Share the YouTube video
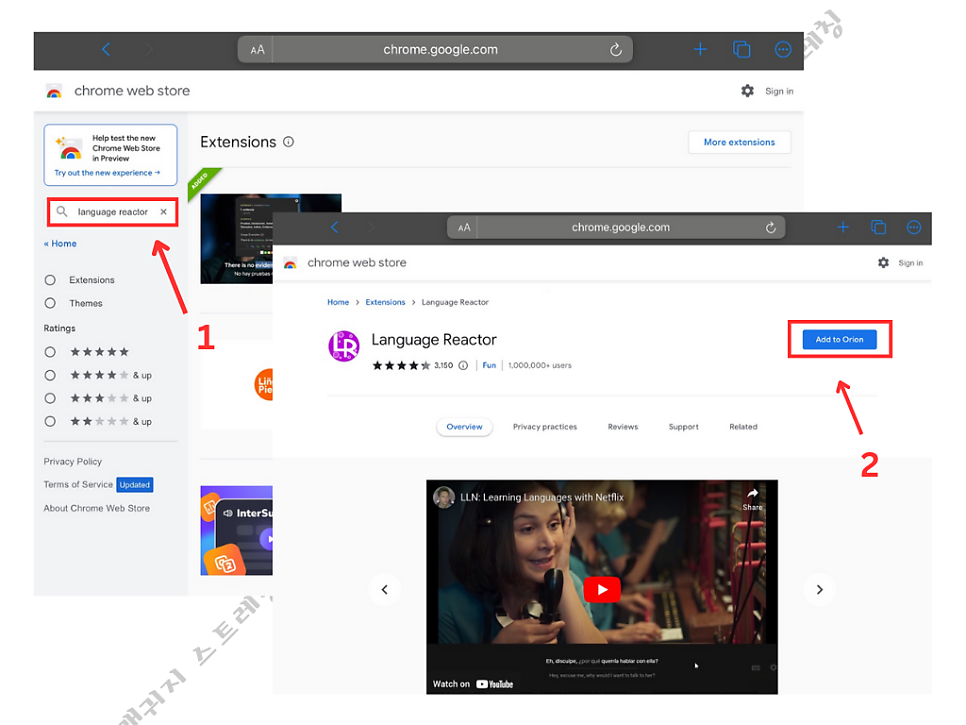966x725 pixels. [752, 500]
